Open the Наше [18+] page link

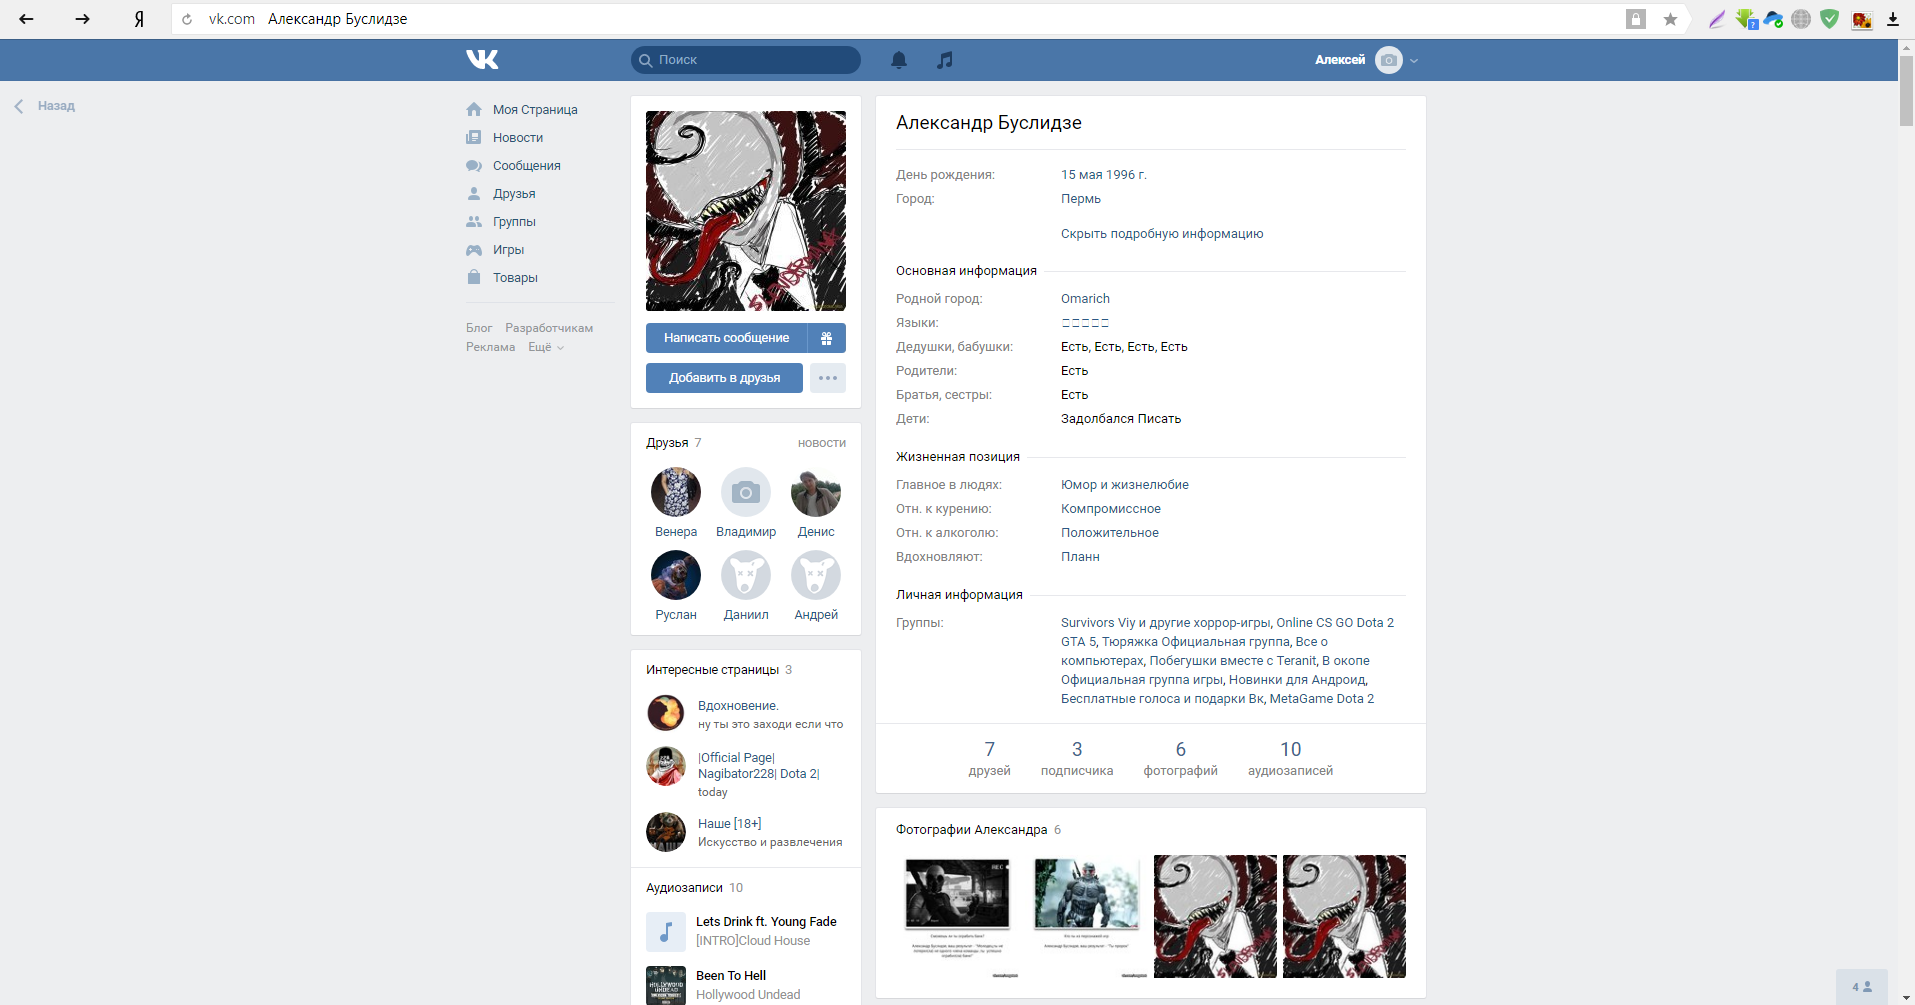730,824
